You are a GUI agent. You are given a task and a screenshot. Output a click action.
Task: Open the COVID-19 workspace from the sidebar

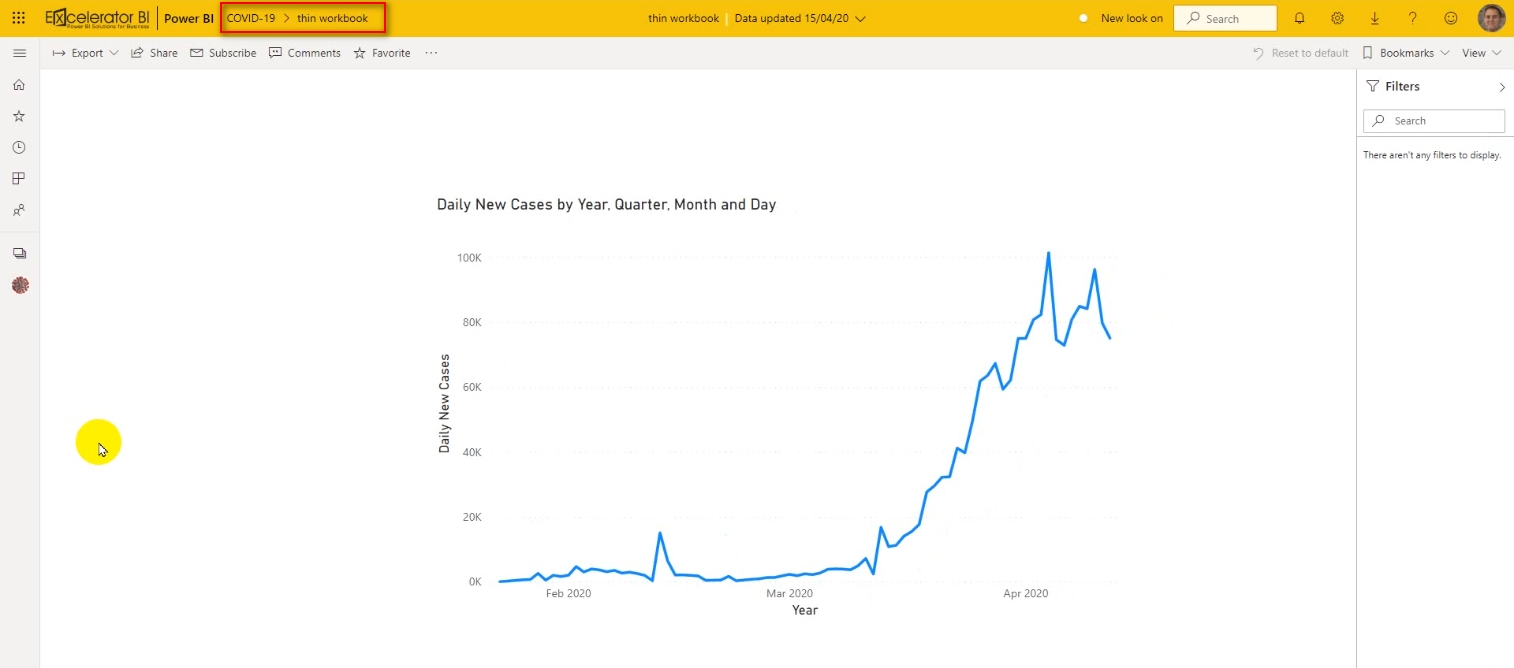click(x=18, y=285)
